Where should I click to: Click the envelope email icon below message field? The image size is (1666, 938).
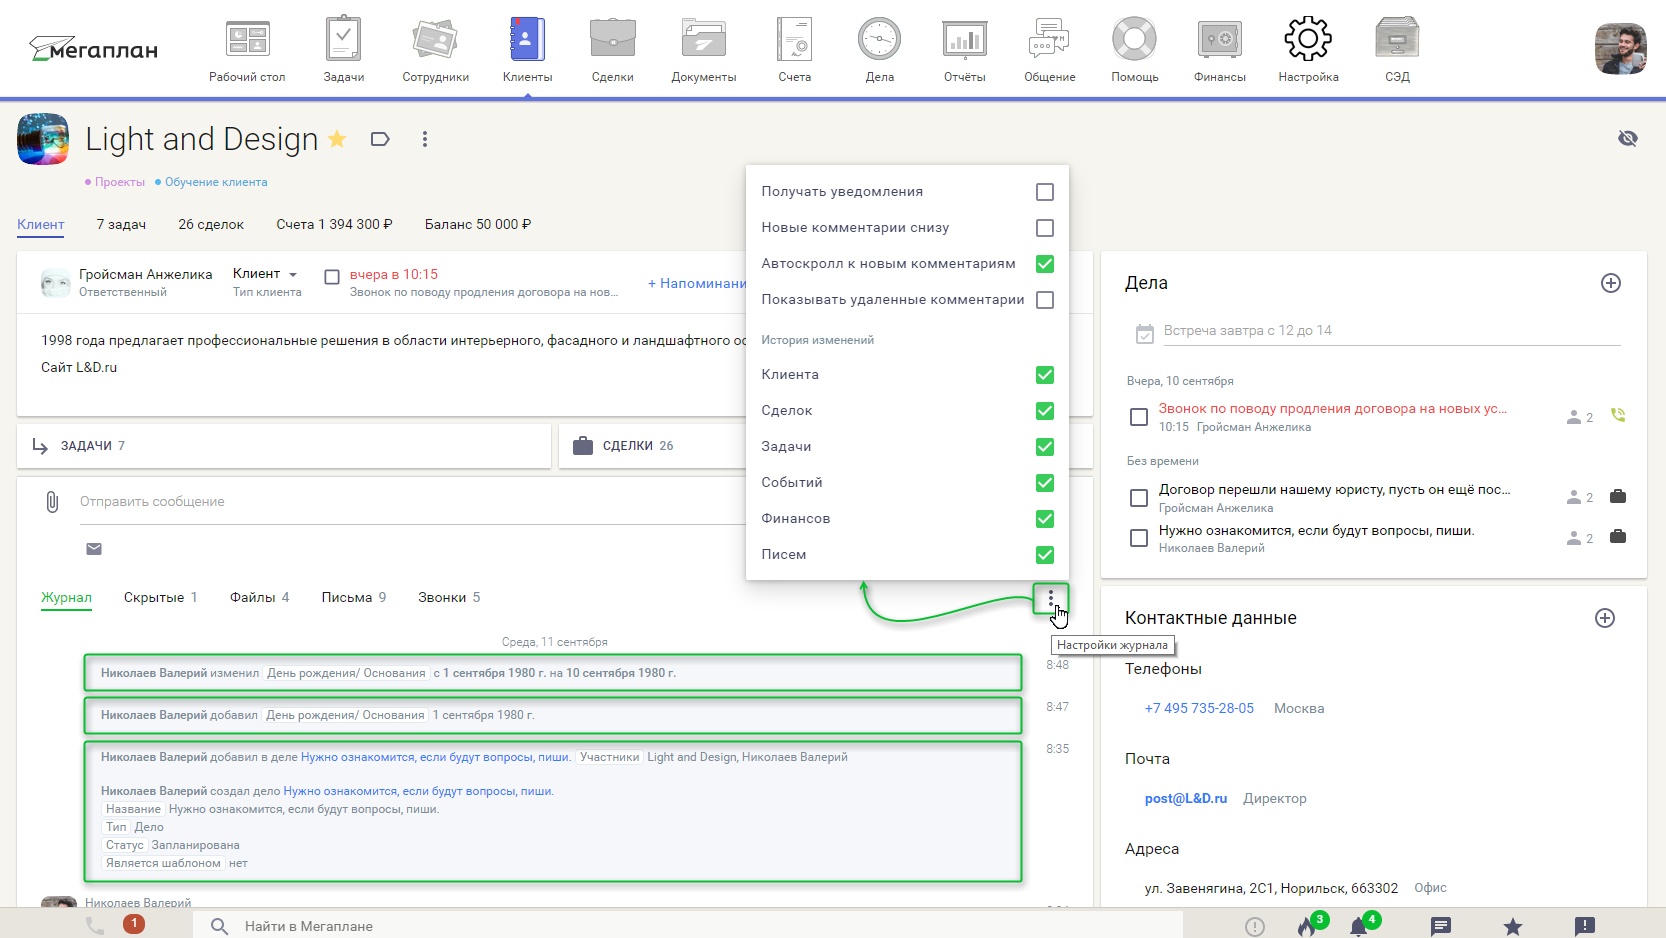94,549
